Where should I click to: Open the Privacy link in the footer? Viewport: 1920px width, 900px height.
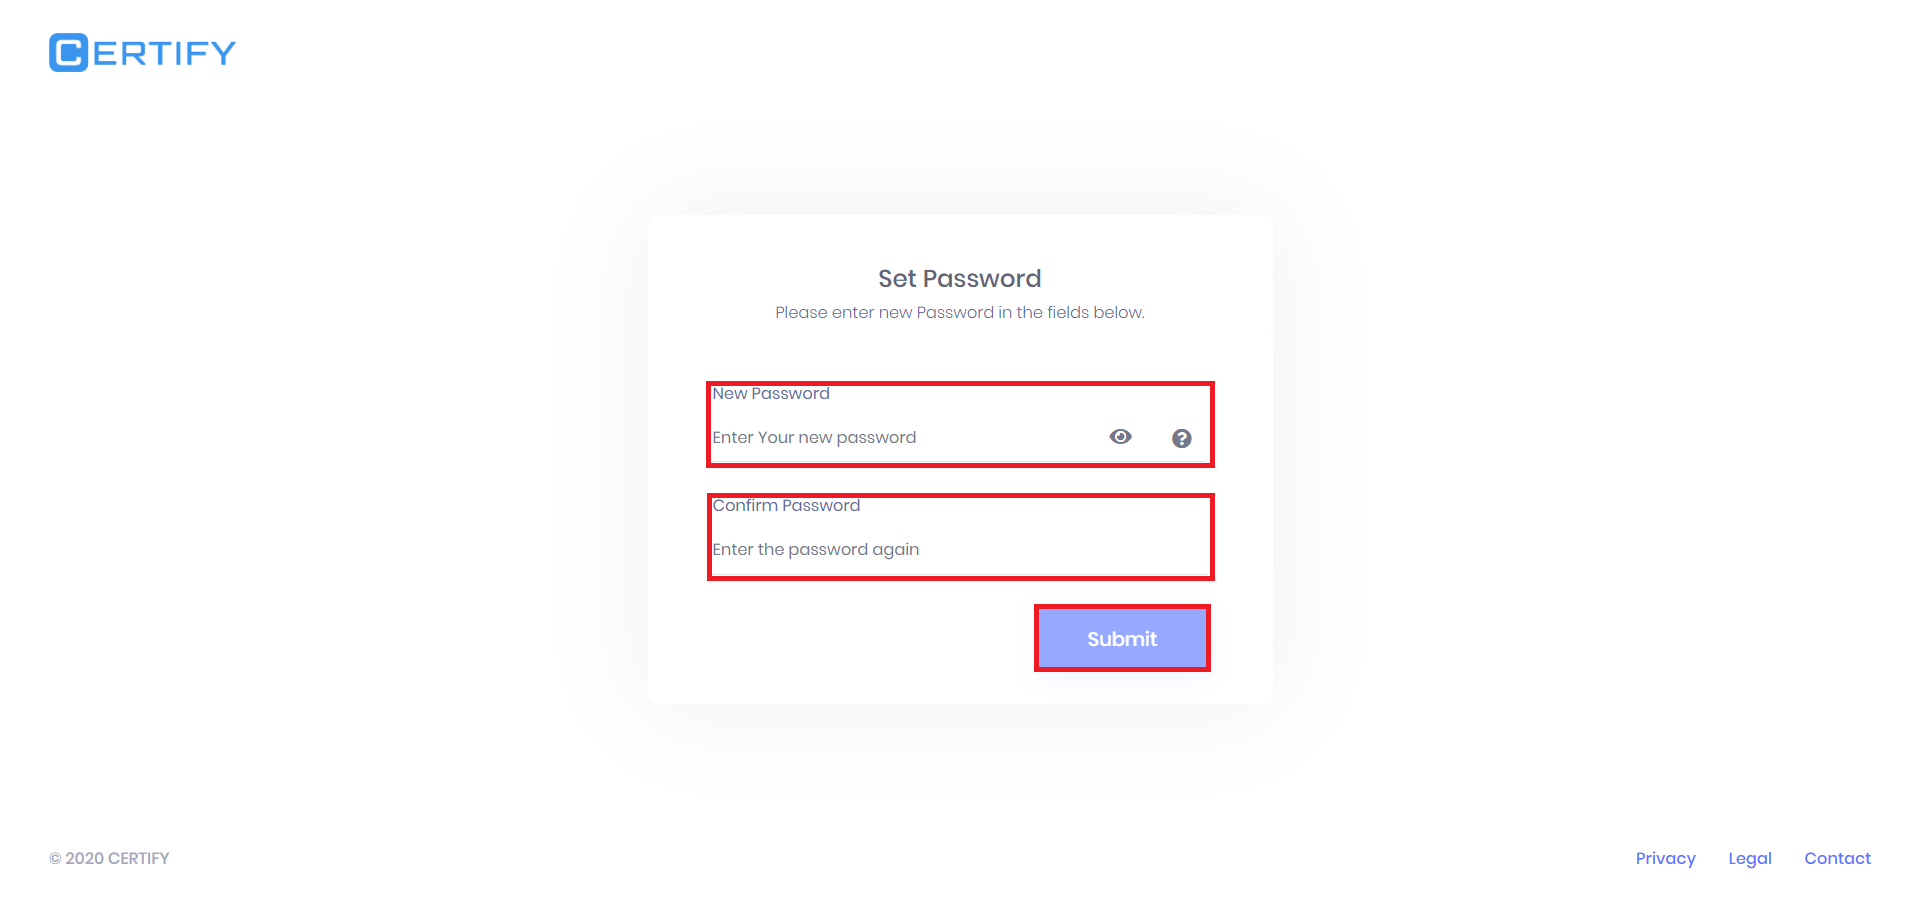point(1665,858)
